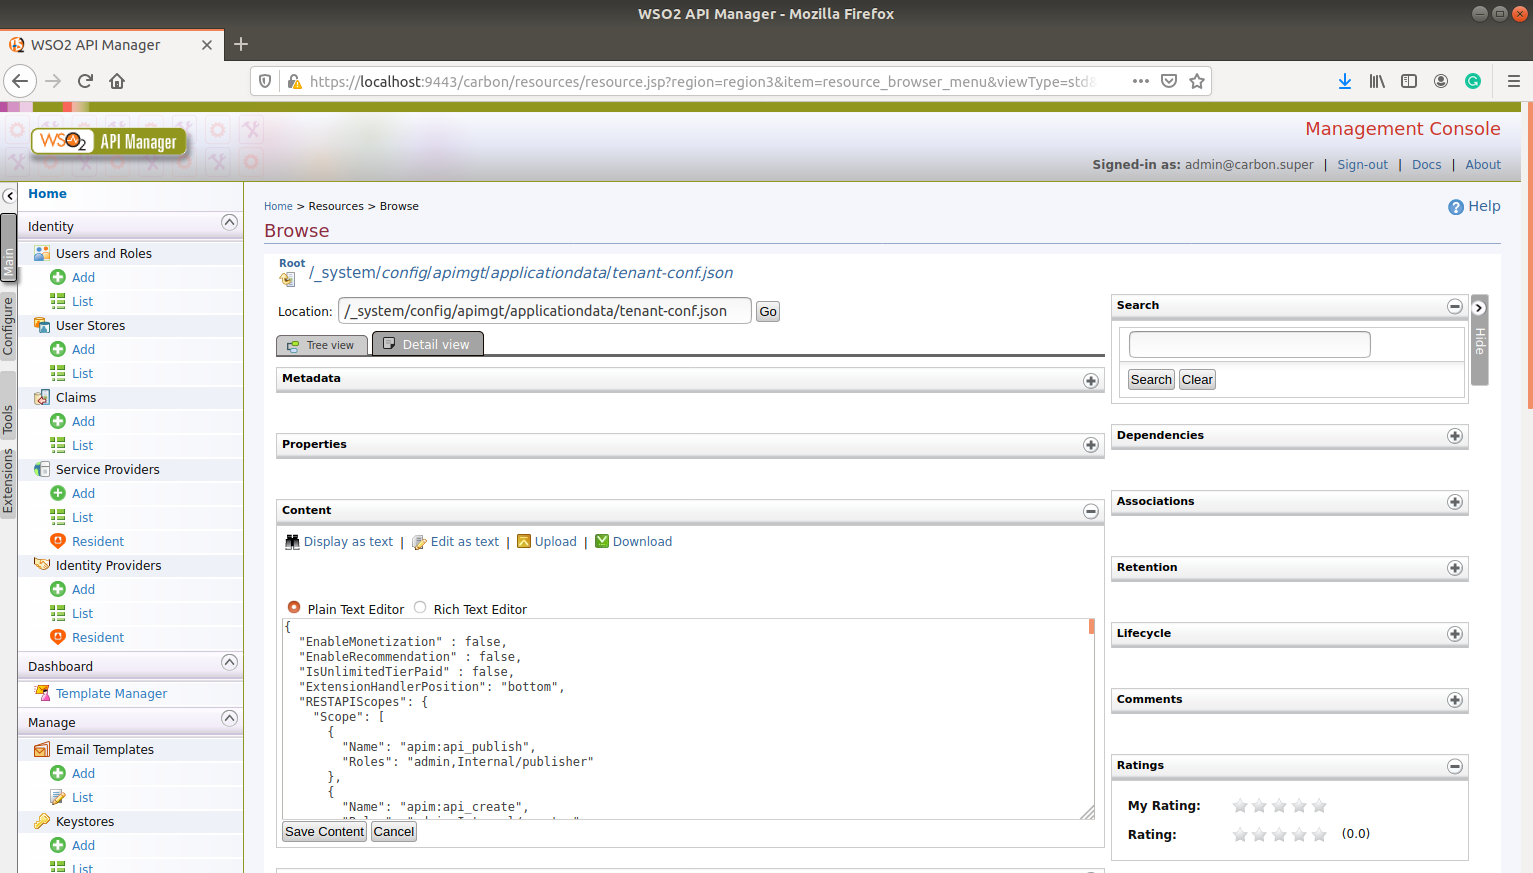The image size is (1533, 873).
Task: Expand the Metadata panel
Action: pos(1090,381)
